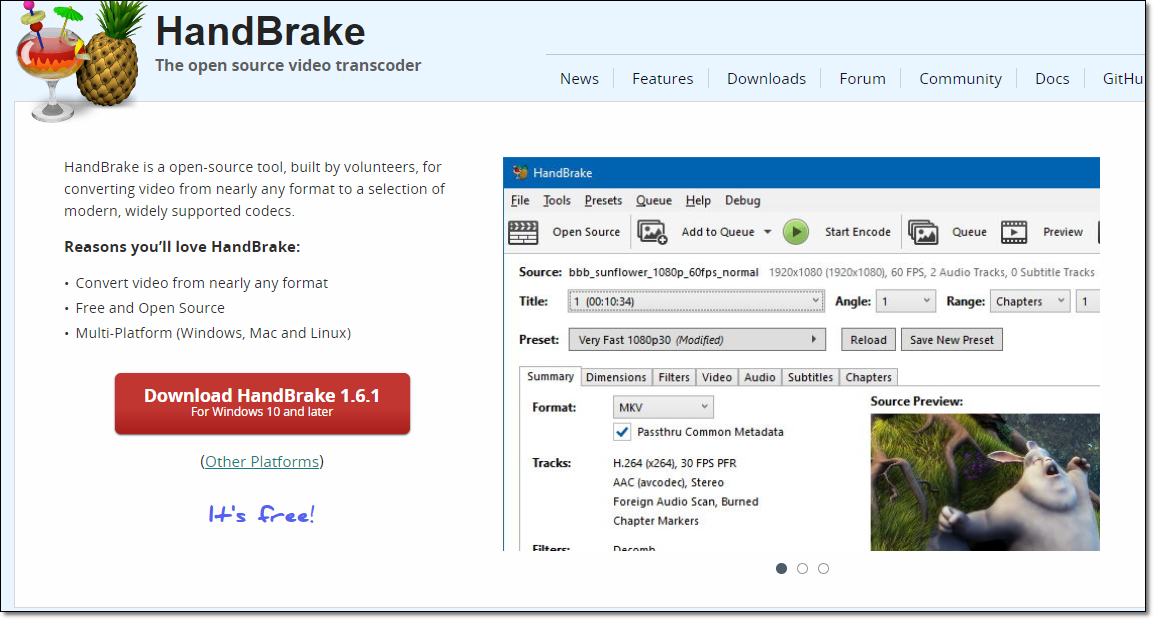Open the Tools menu
The width and height of the screenshot is (1154, 620).
(x=557, y=200)
